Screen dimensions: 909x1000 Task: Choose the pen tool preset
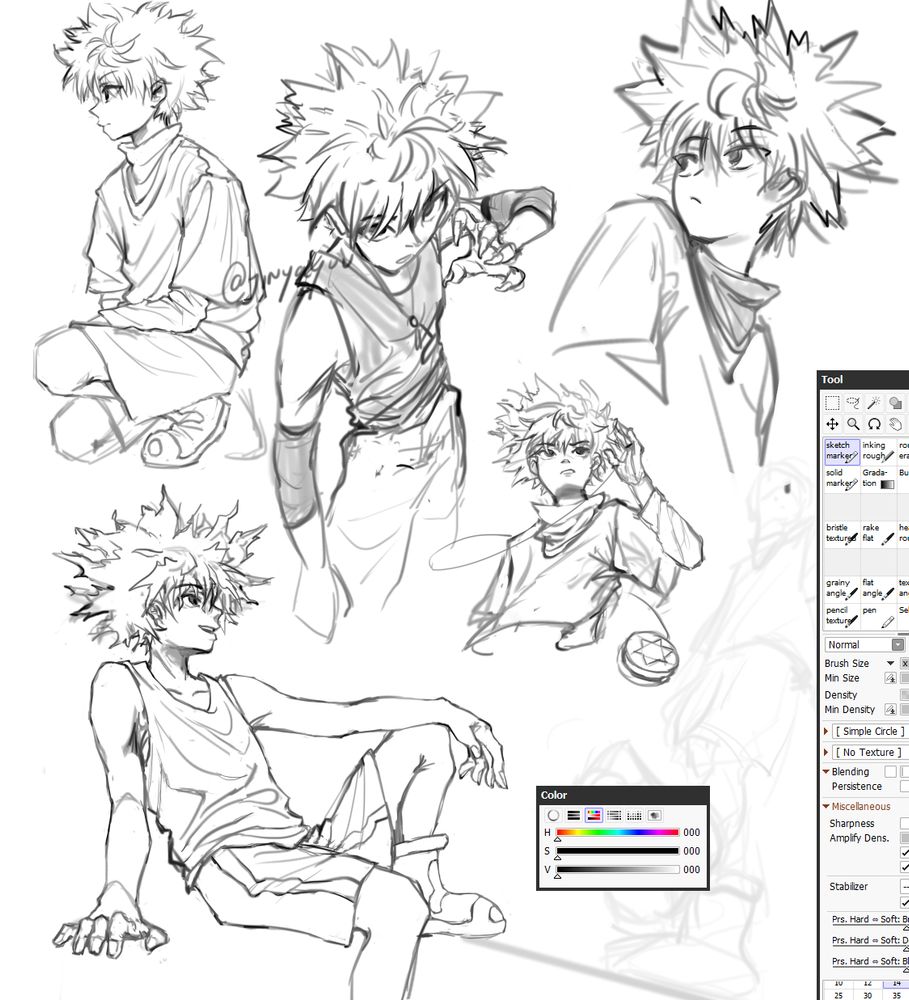(x=878, y=615)
